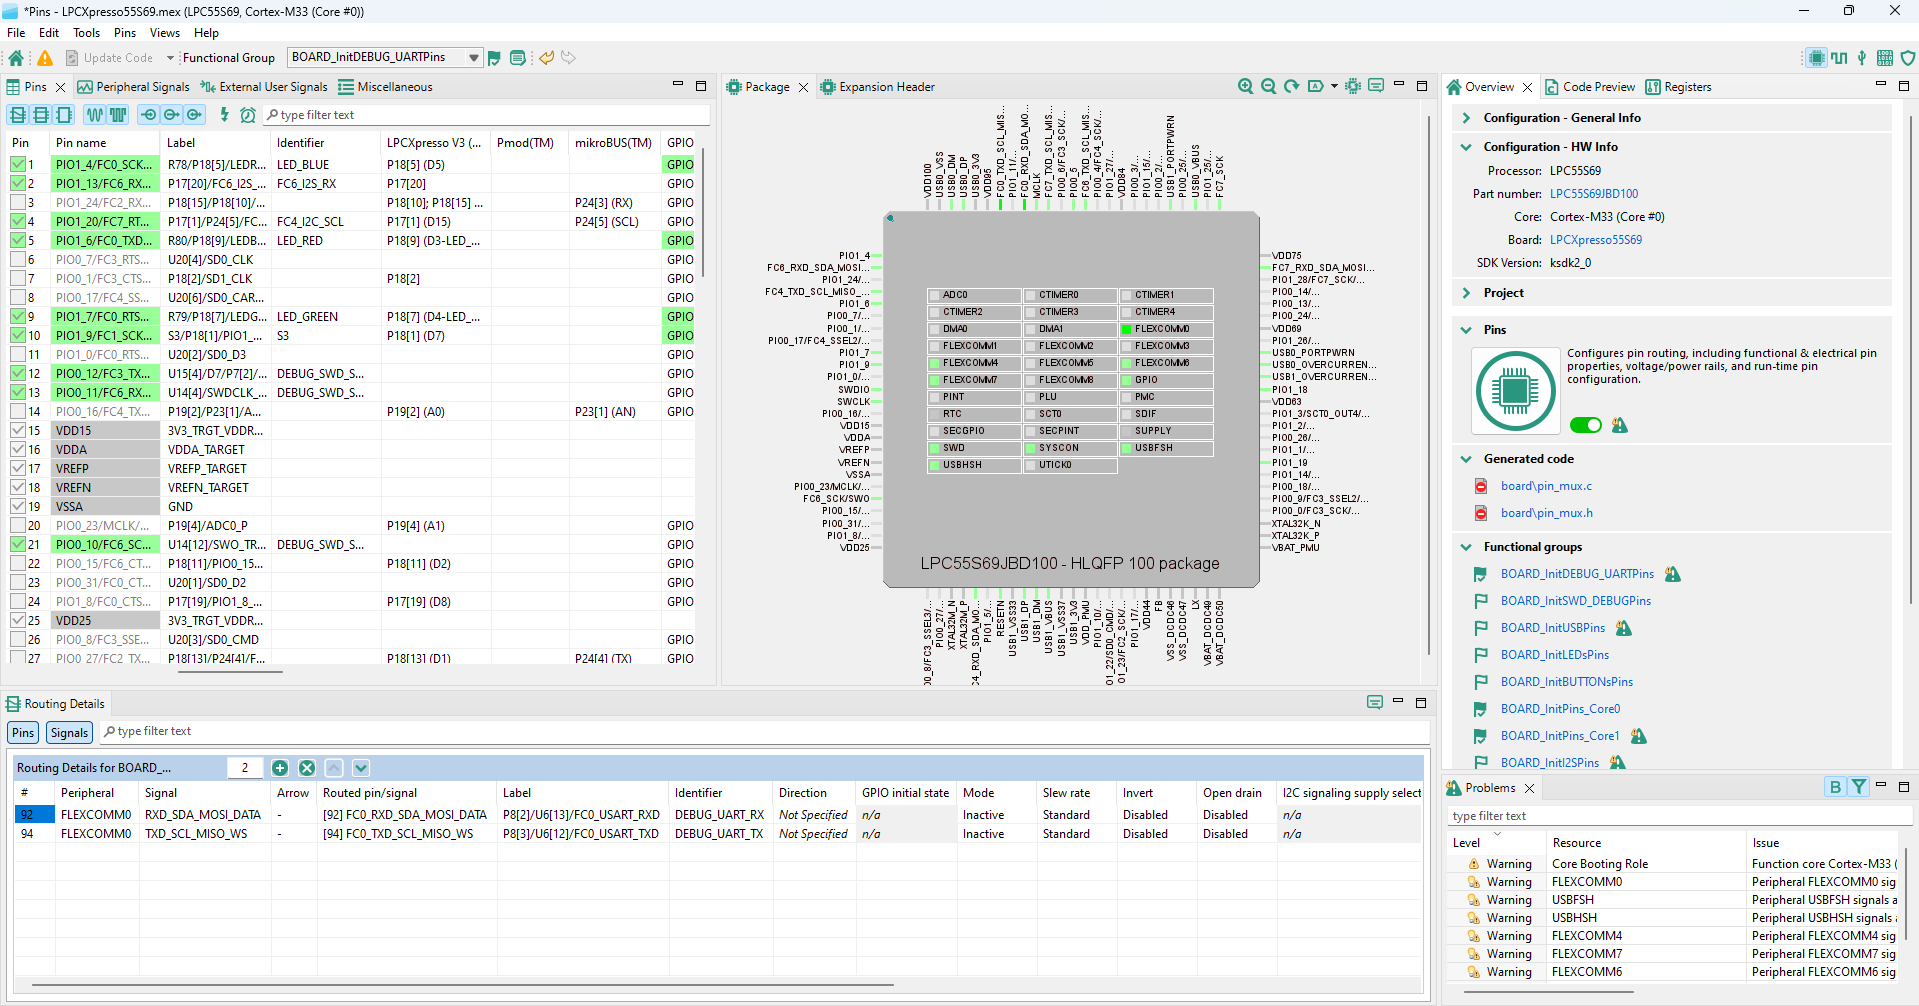This screenshot has height=1006, width=1919.
Task: Open the Views menu
Action: click(x=165, y=33)
